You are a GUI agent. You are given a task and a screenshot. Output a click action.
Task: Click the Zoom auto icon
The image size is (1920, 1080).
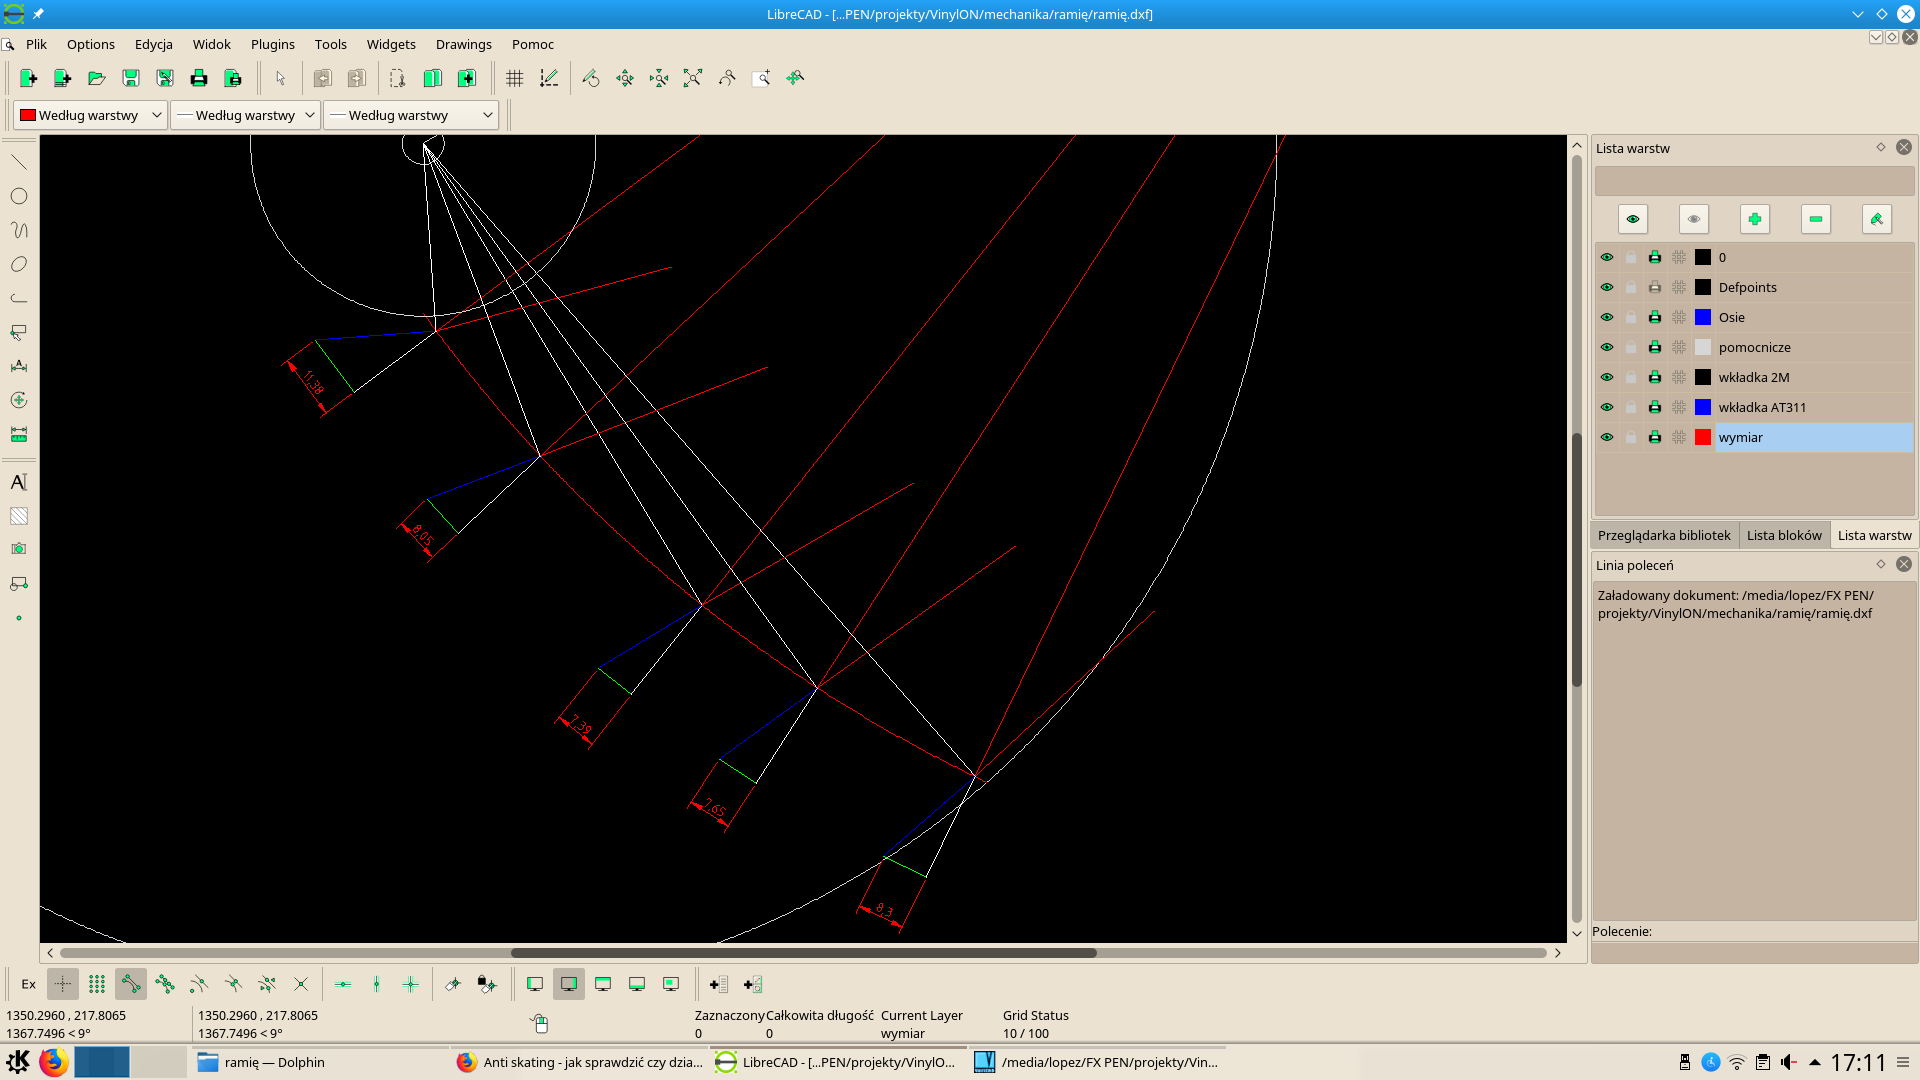[693, 78]
